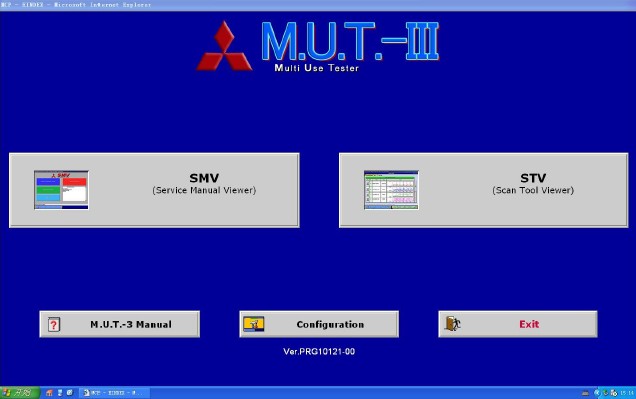The height and width of the screenshot is (399, 636).
Task: Open the M.U.T.-3 Manual button
Action: (120, 324)
